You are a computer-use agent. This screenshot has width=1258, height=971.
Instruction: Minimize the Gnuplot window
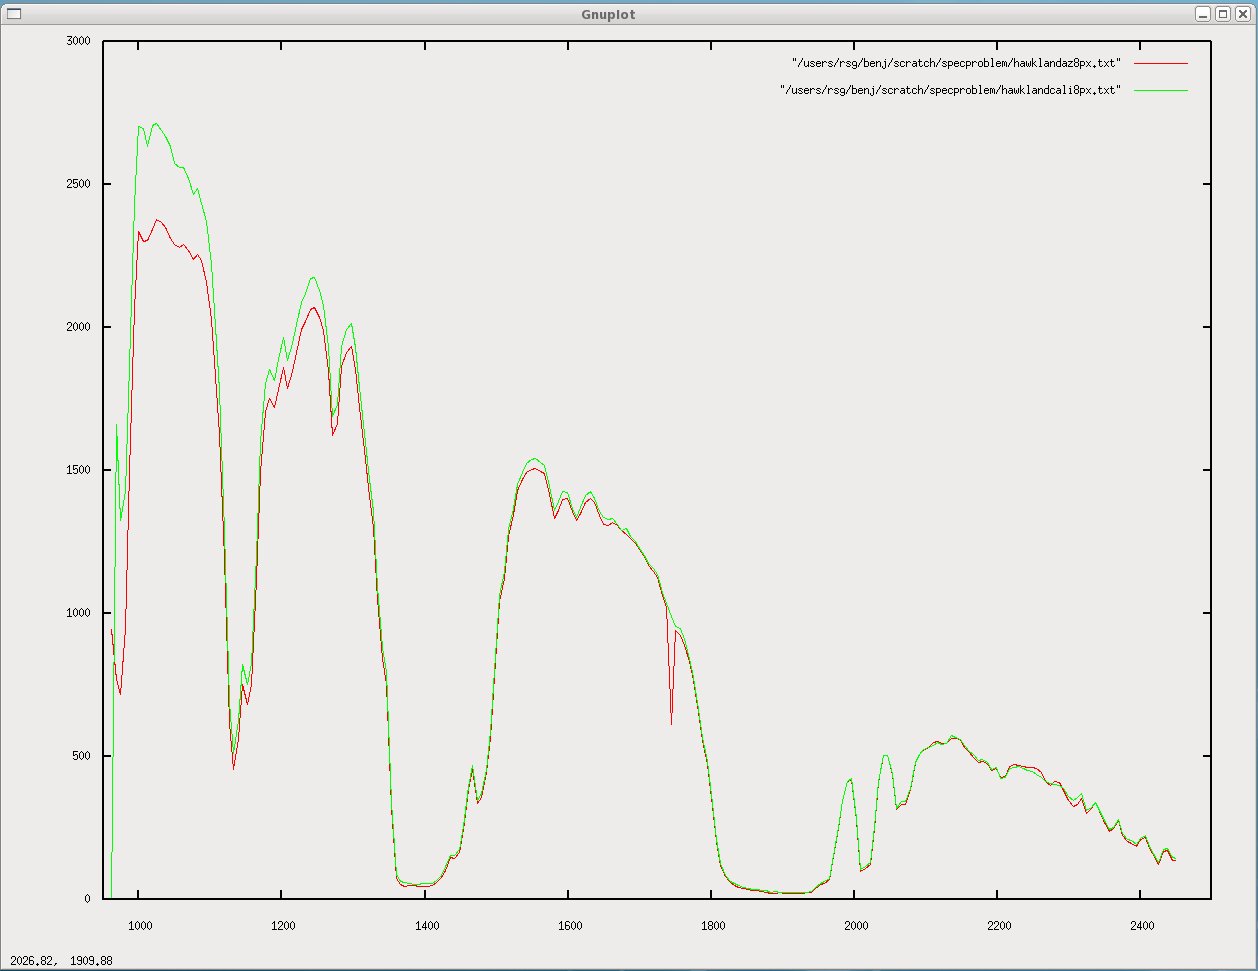(x=1202, y=14)
